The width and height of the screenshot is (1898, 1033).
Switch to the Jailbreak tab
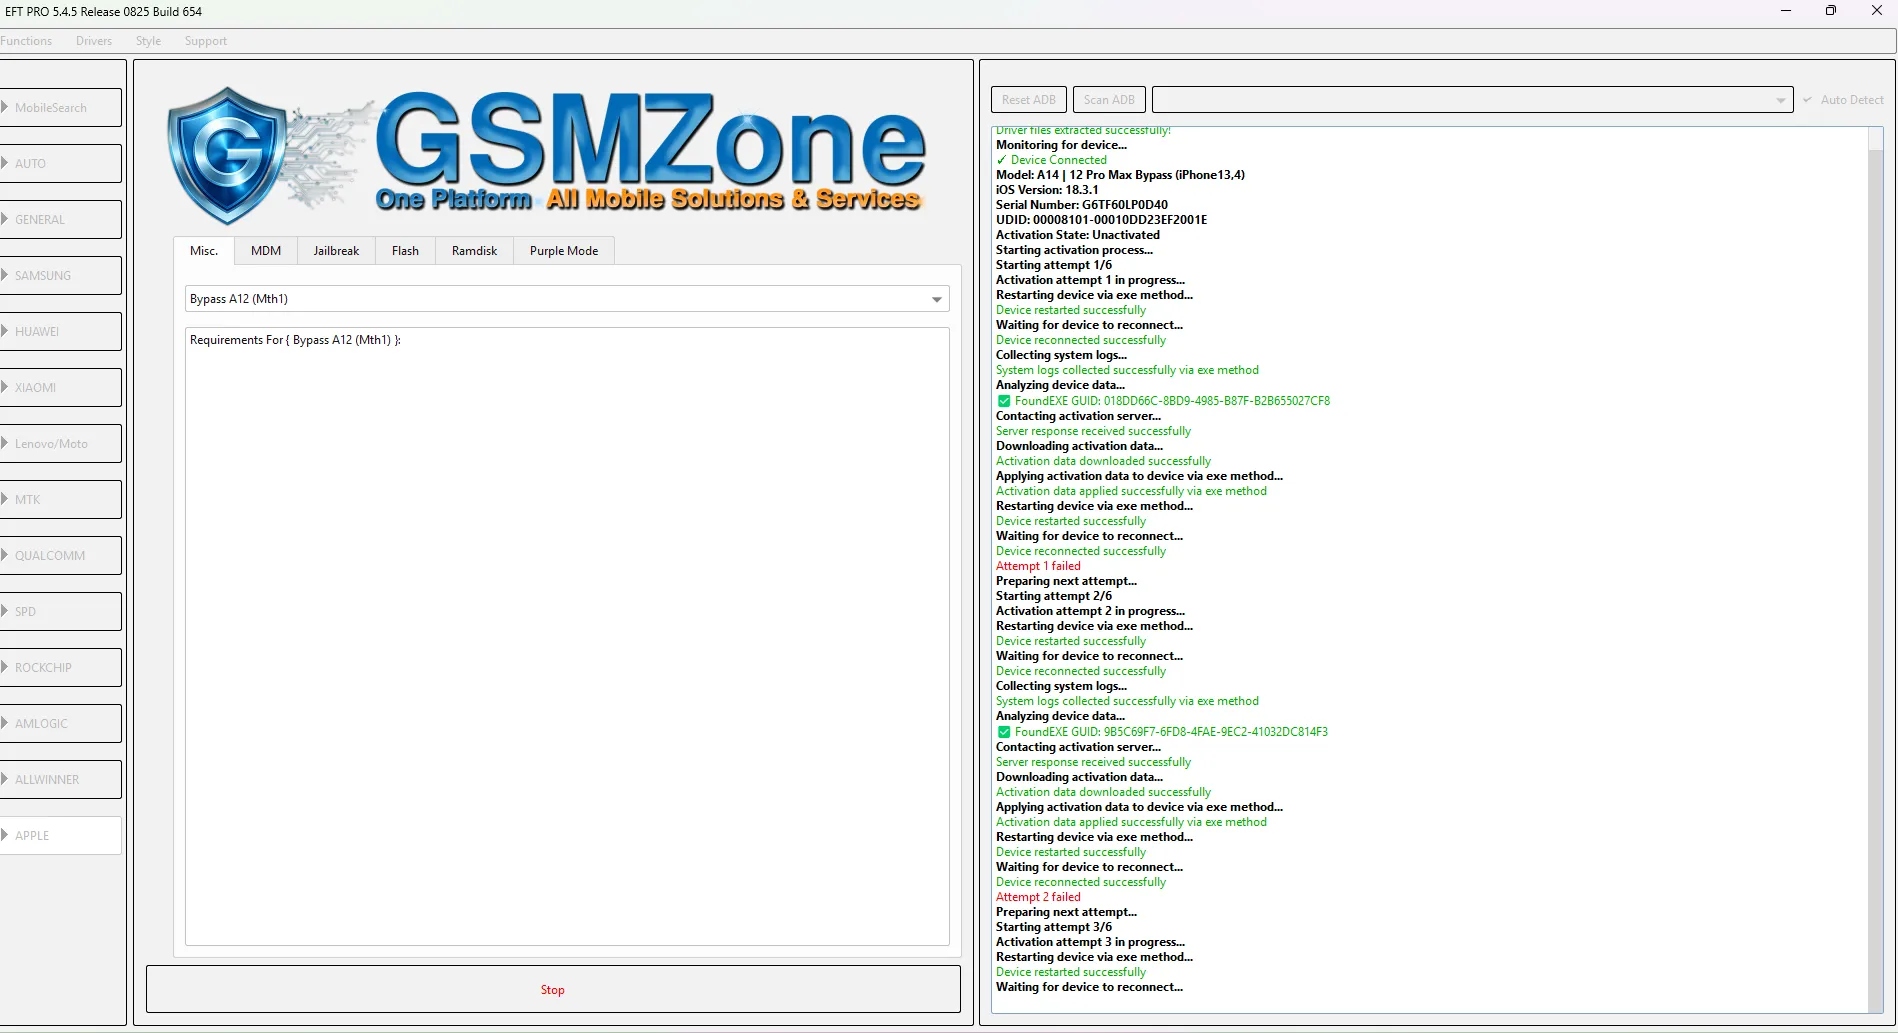(x=336, y=251)
